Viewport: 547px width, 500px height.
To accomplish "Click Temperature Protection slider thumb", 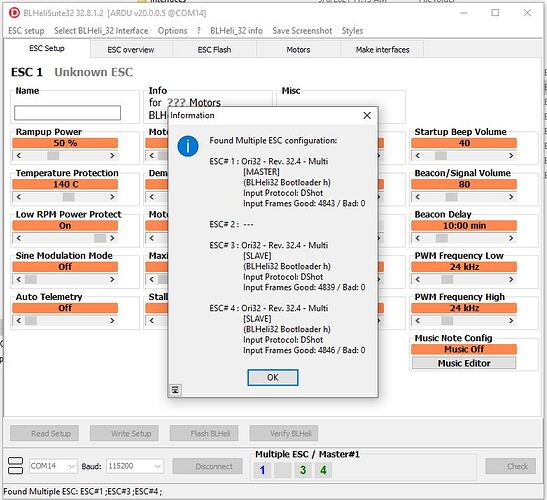I will point(68,197).
